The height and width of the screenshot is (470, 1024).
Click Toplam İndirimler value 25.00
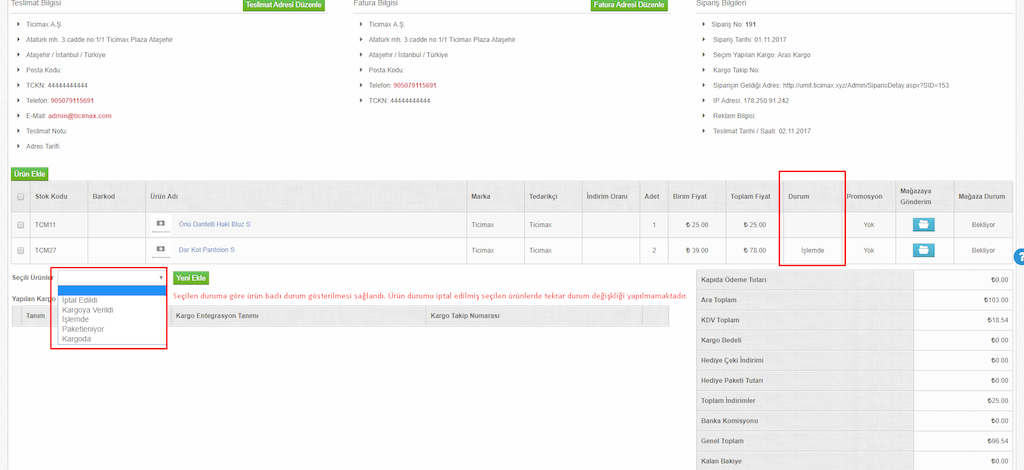pyautogui.click(x=996, y=401)
